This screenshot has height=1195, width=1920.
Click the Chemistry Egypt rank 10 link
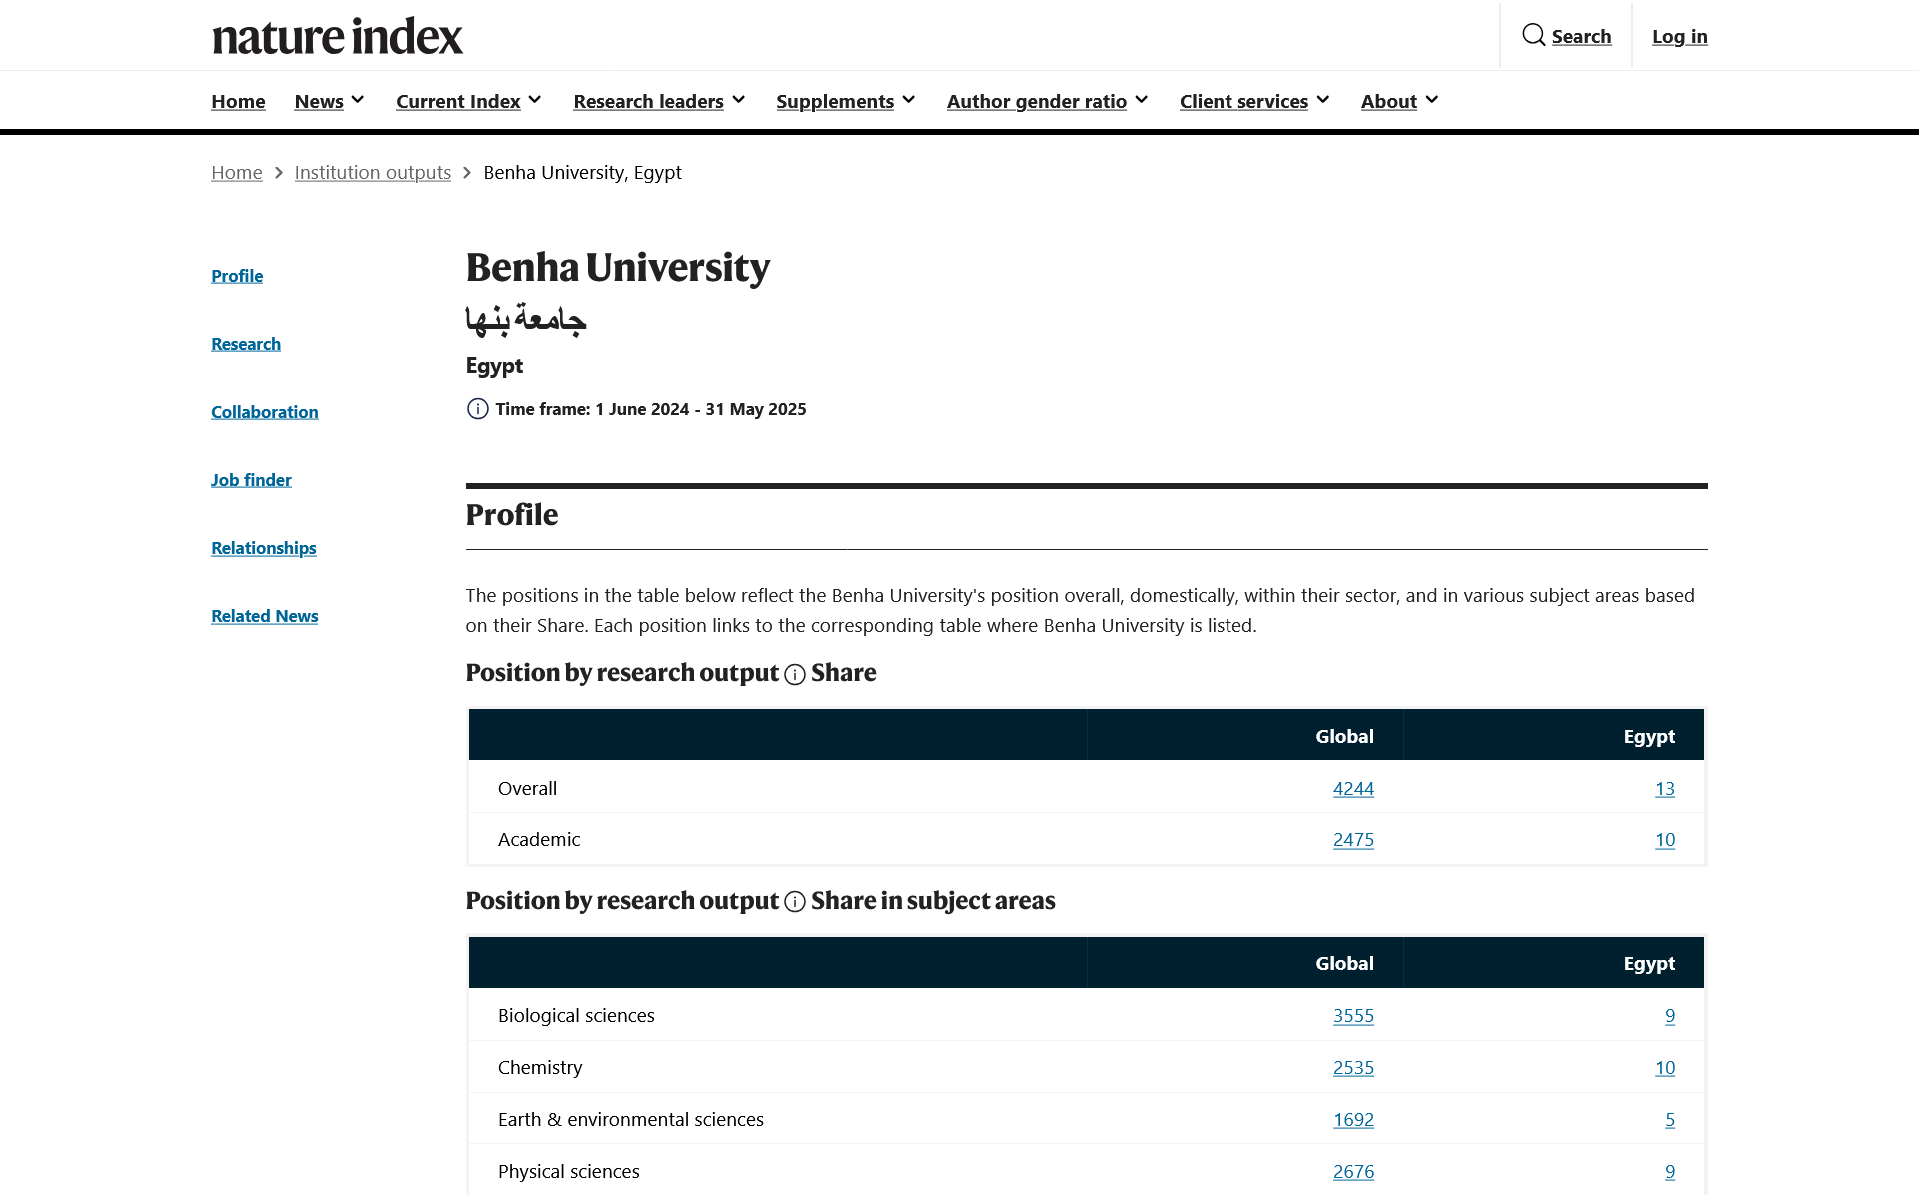pos(1665,1067)
